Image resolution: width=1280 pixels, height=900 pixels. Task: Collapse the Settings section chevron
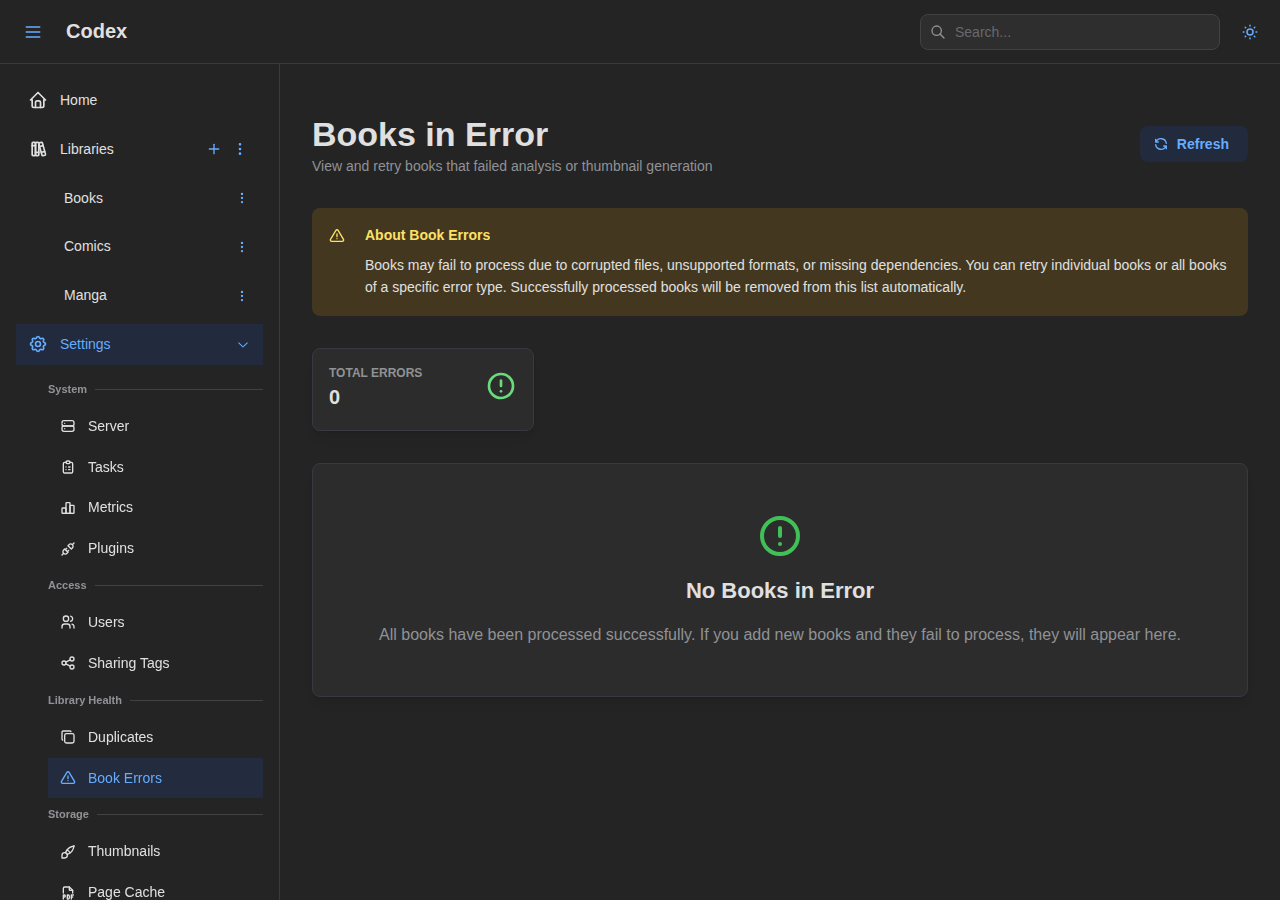tap(242, 344)
